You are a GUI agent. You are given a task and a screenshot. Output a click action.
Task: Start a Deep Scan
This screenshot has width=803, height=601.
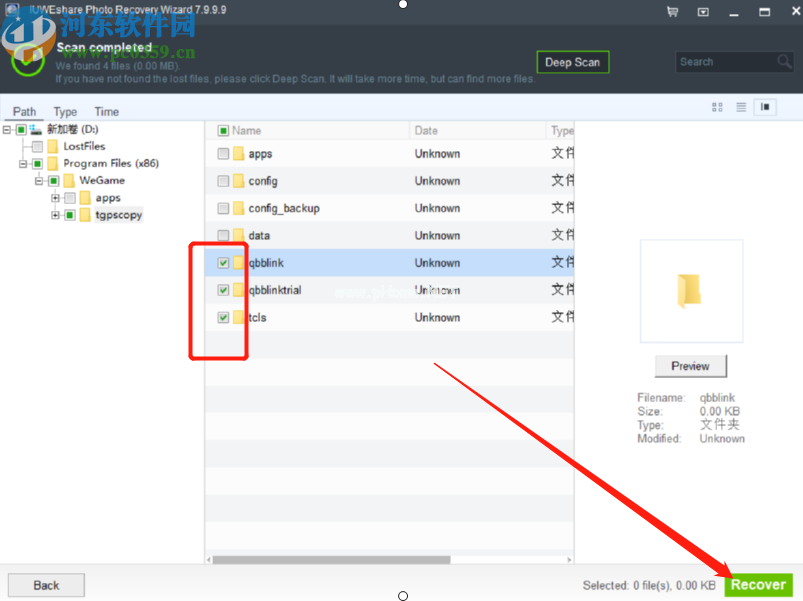click(x=572, y=62)
